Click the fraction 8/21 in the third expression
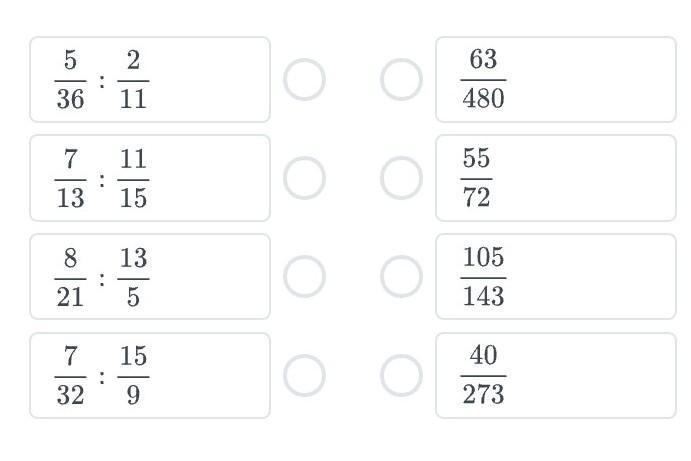 [x=70, y=277]
